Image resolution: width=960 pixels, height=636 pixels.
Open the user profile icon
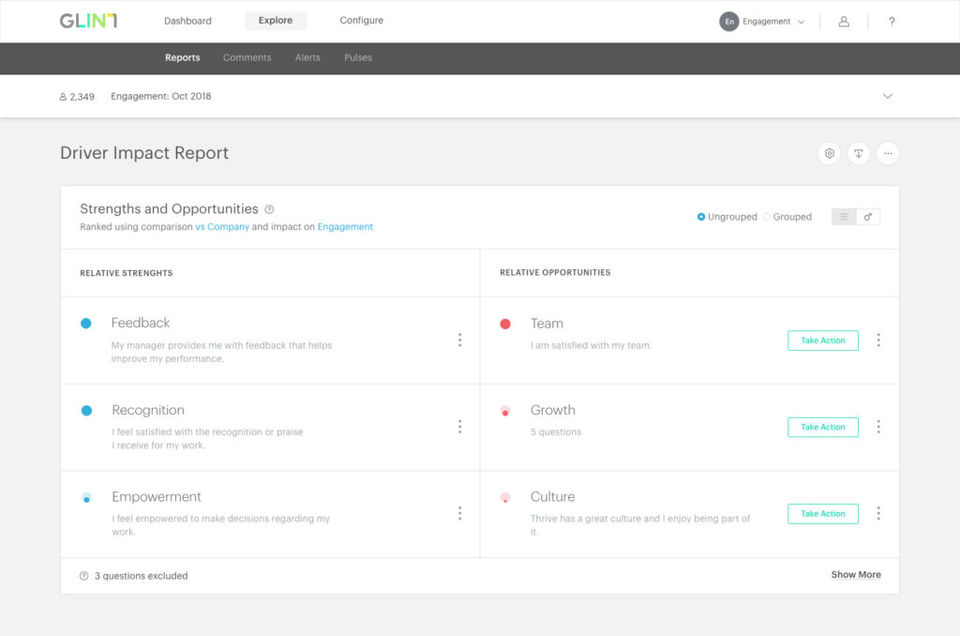[844, 21]
